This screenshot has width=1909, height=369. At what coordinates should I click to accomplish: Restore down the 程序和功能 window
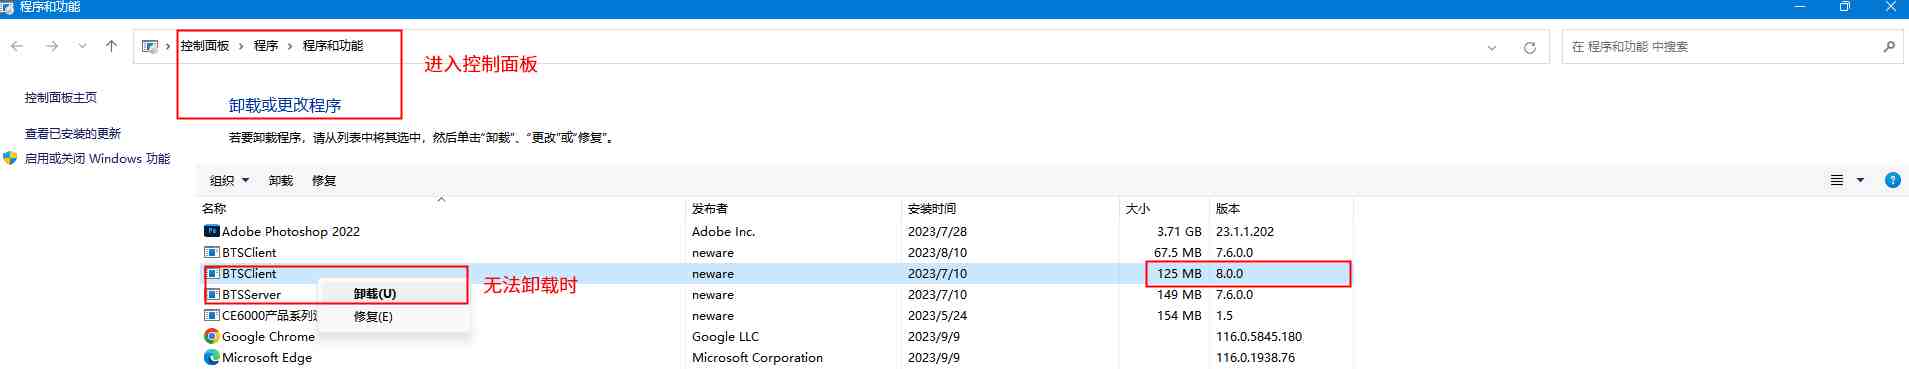(1845, 7)
